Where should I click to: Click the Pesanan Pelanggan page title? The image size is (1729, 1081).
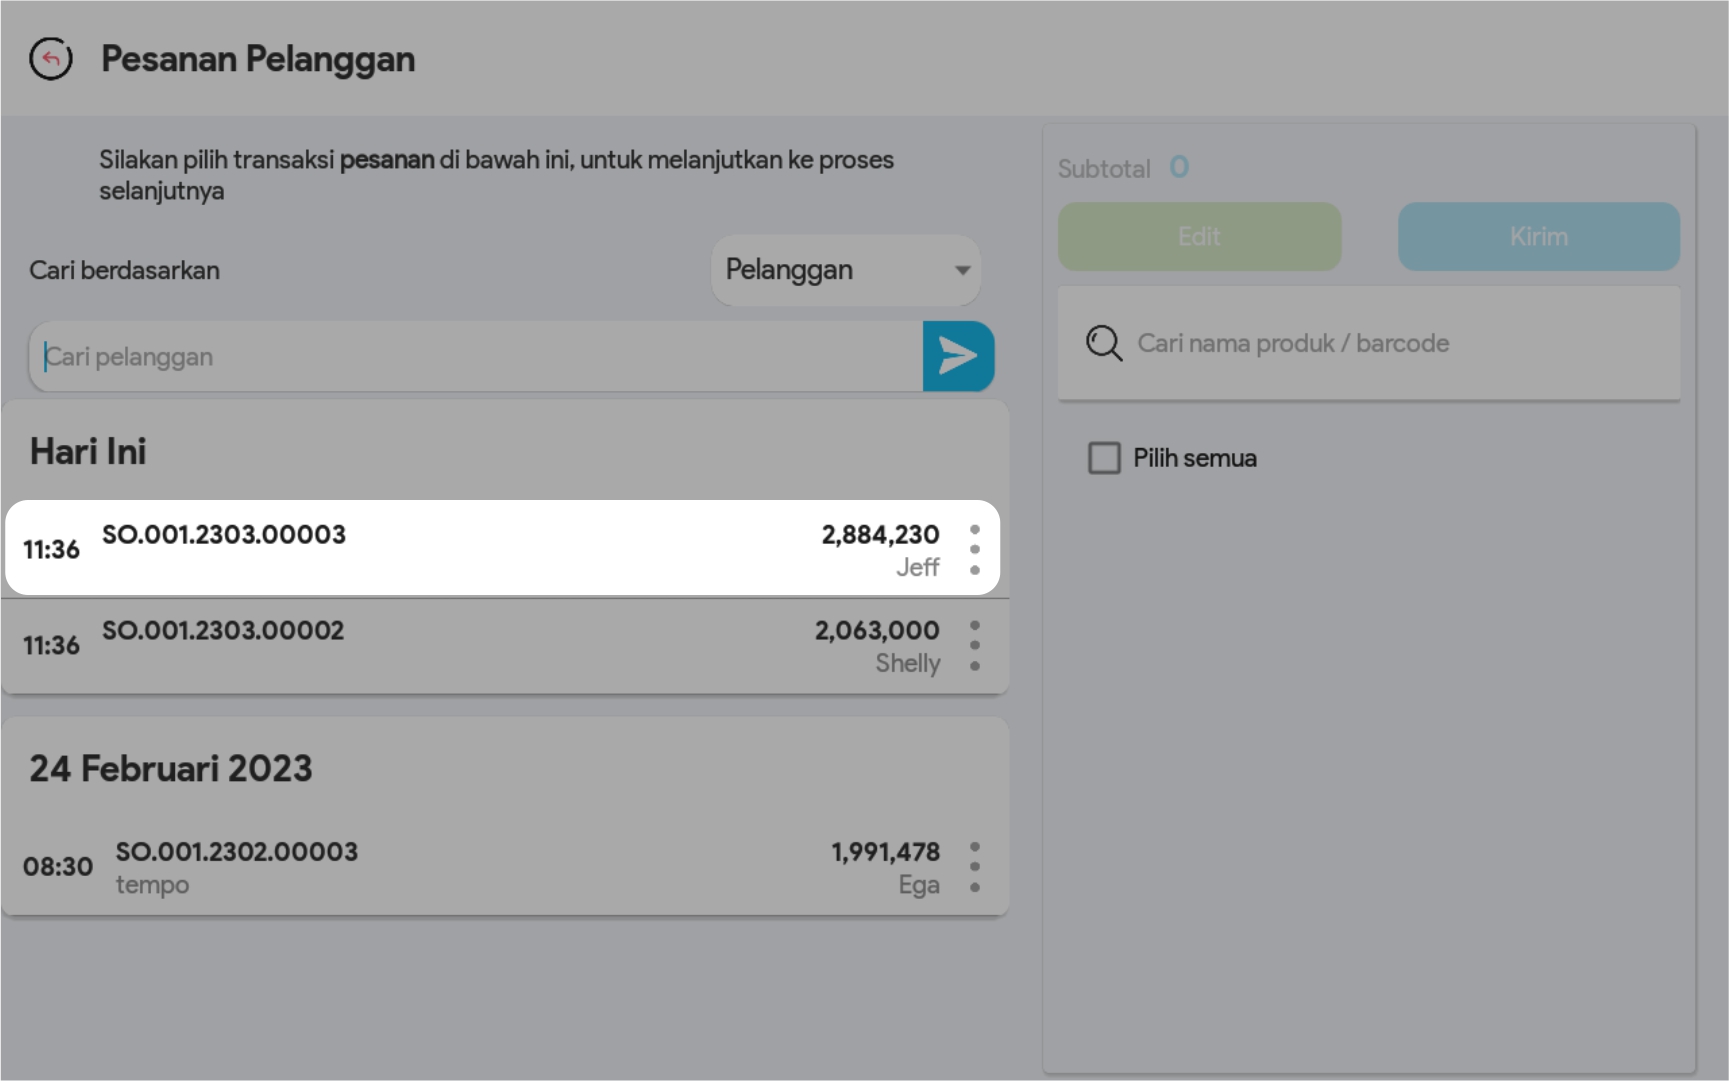click(x=258, y=59)
